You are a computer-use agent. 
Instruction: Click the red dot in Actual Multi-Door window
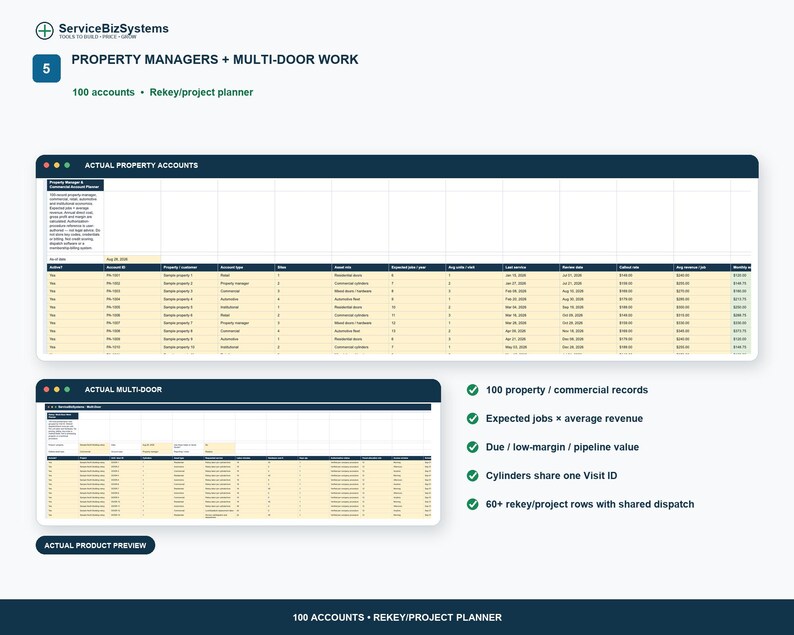tap(47, 389)
